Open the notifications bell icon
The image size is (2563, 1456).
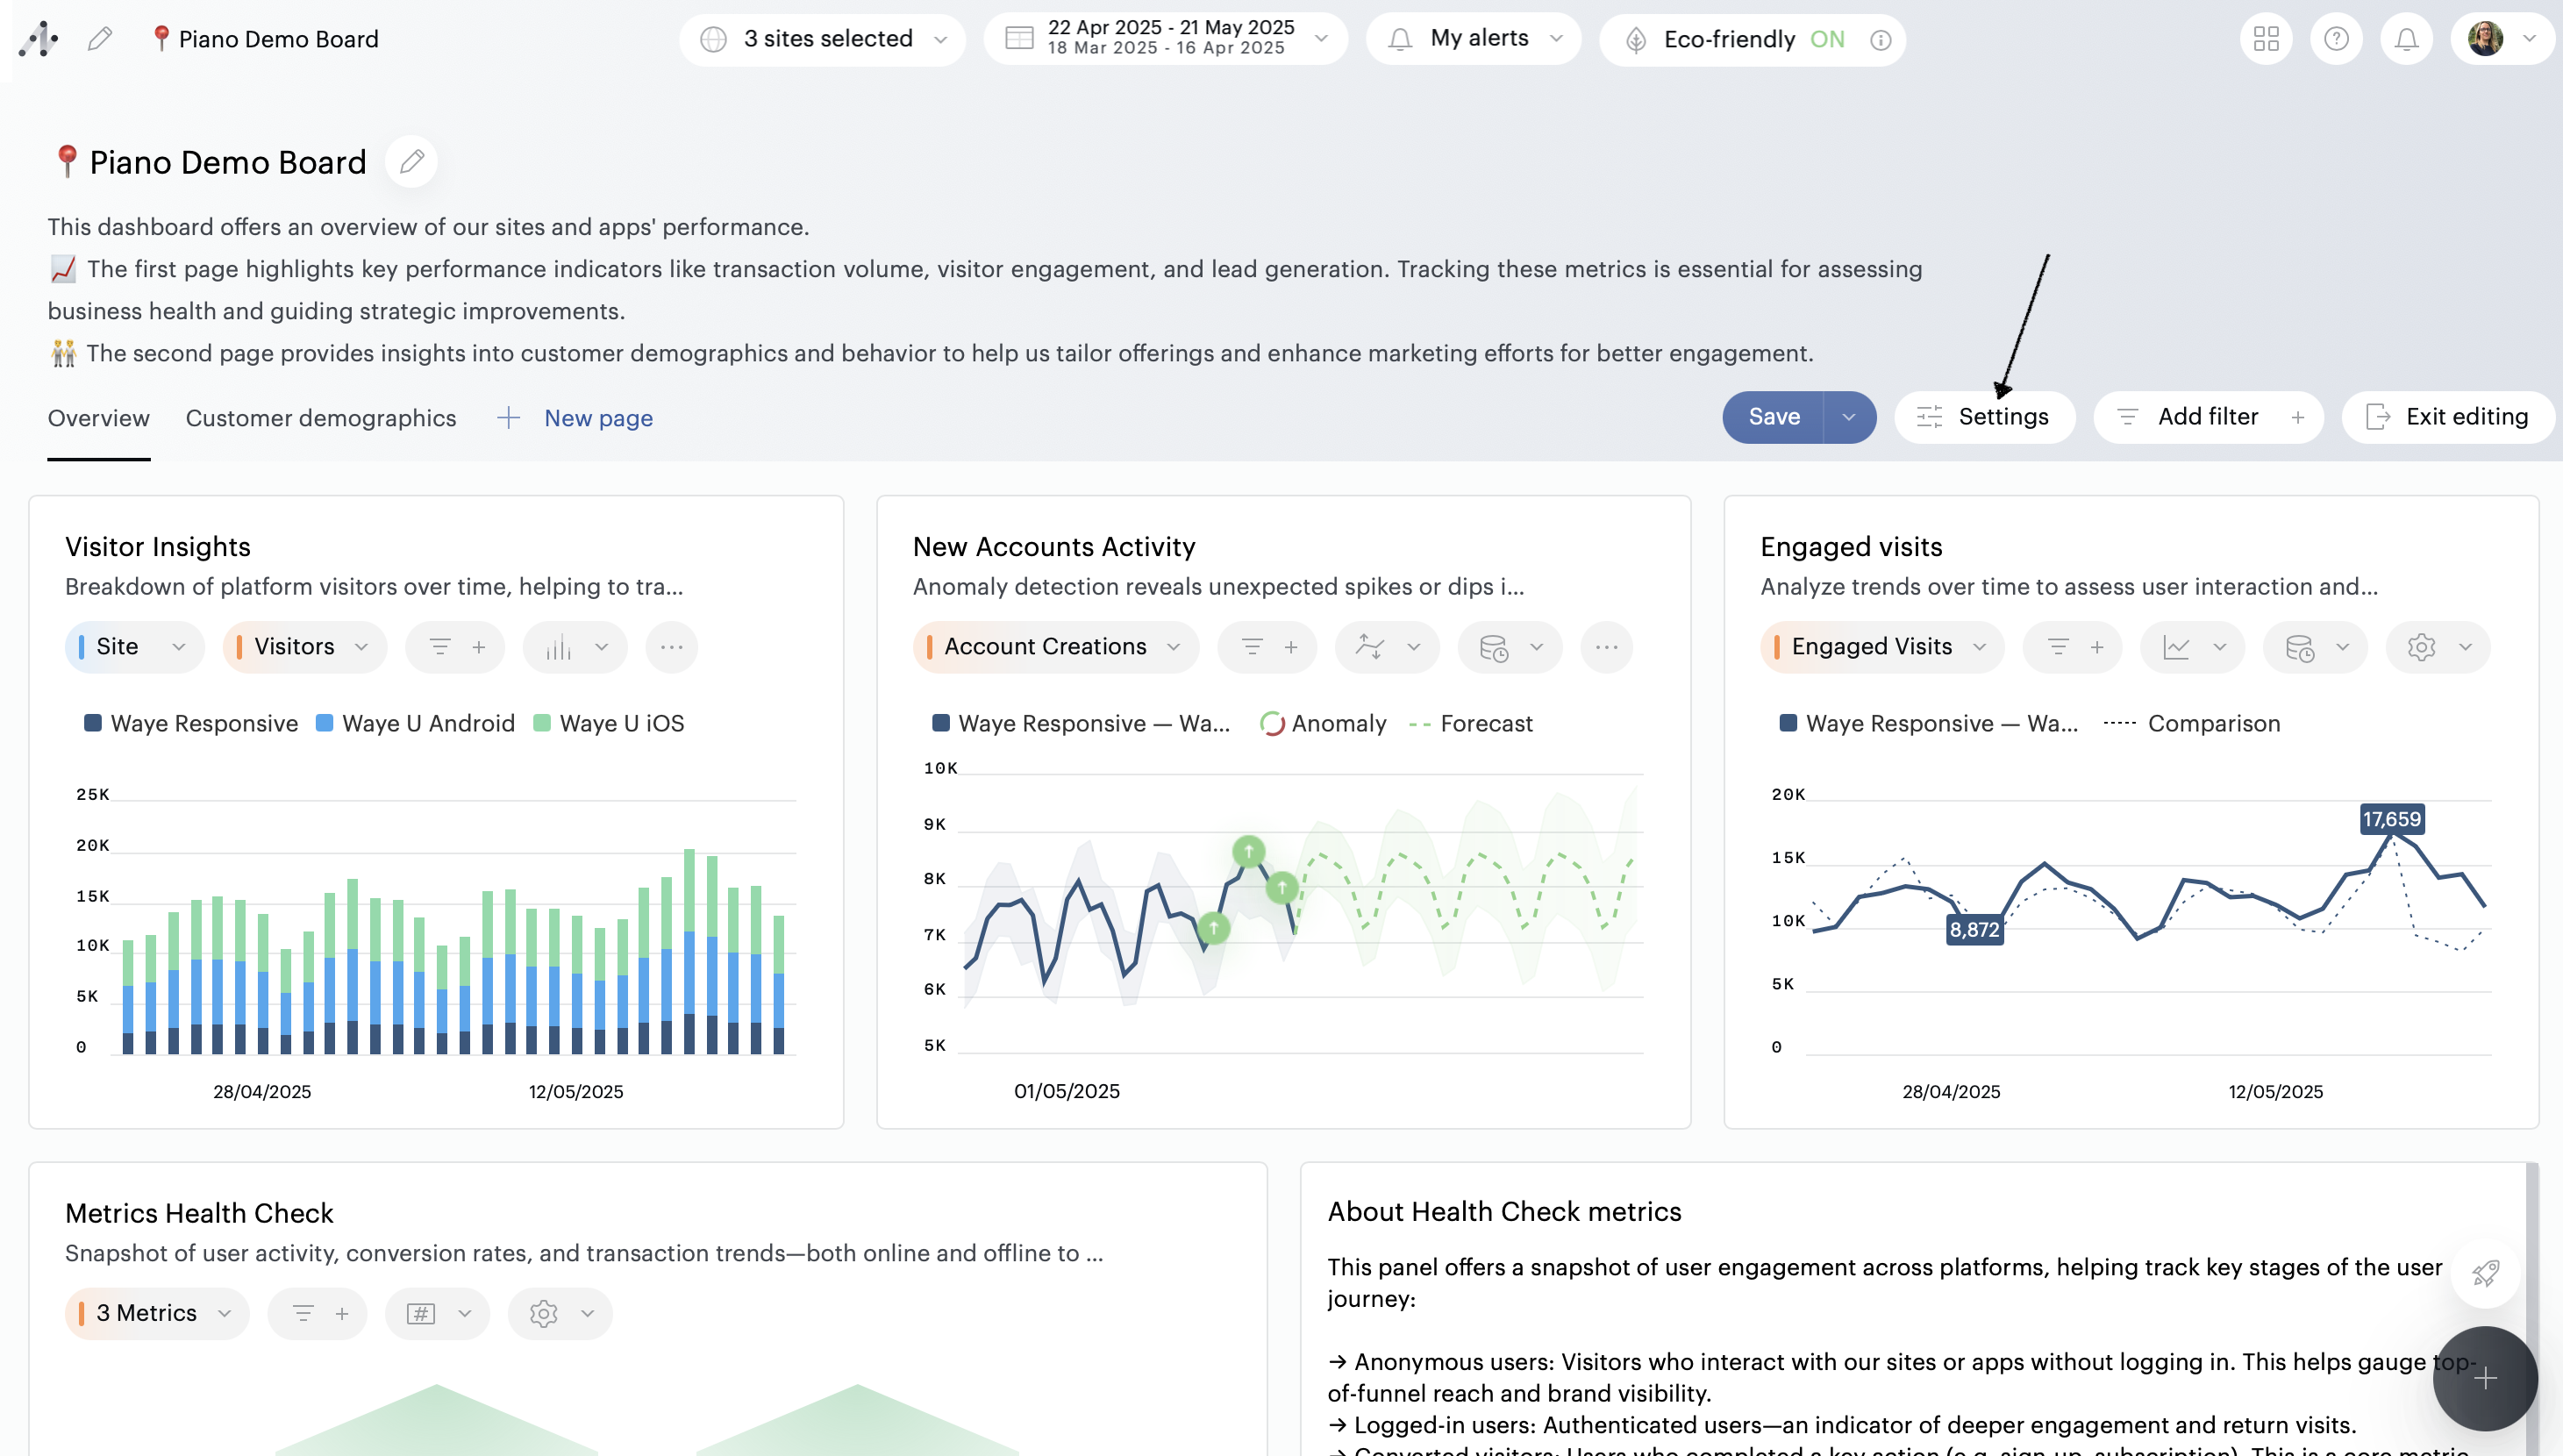[2406, 39]
